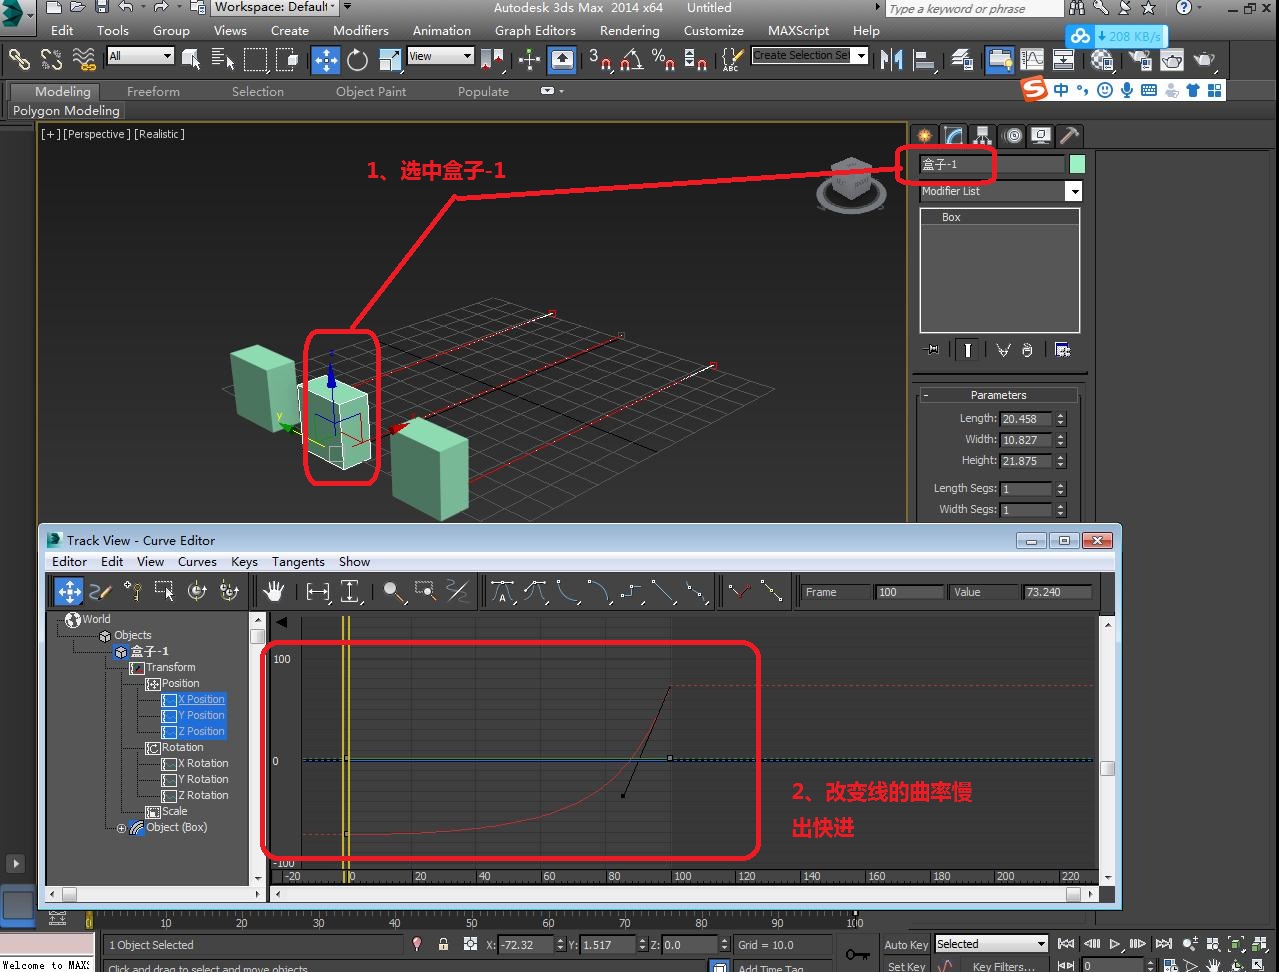The height and width of the screenshot is (972, 1279).
Task: Open the Curve Editor toolbar icon
Action: point(1032,60)
